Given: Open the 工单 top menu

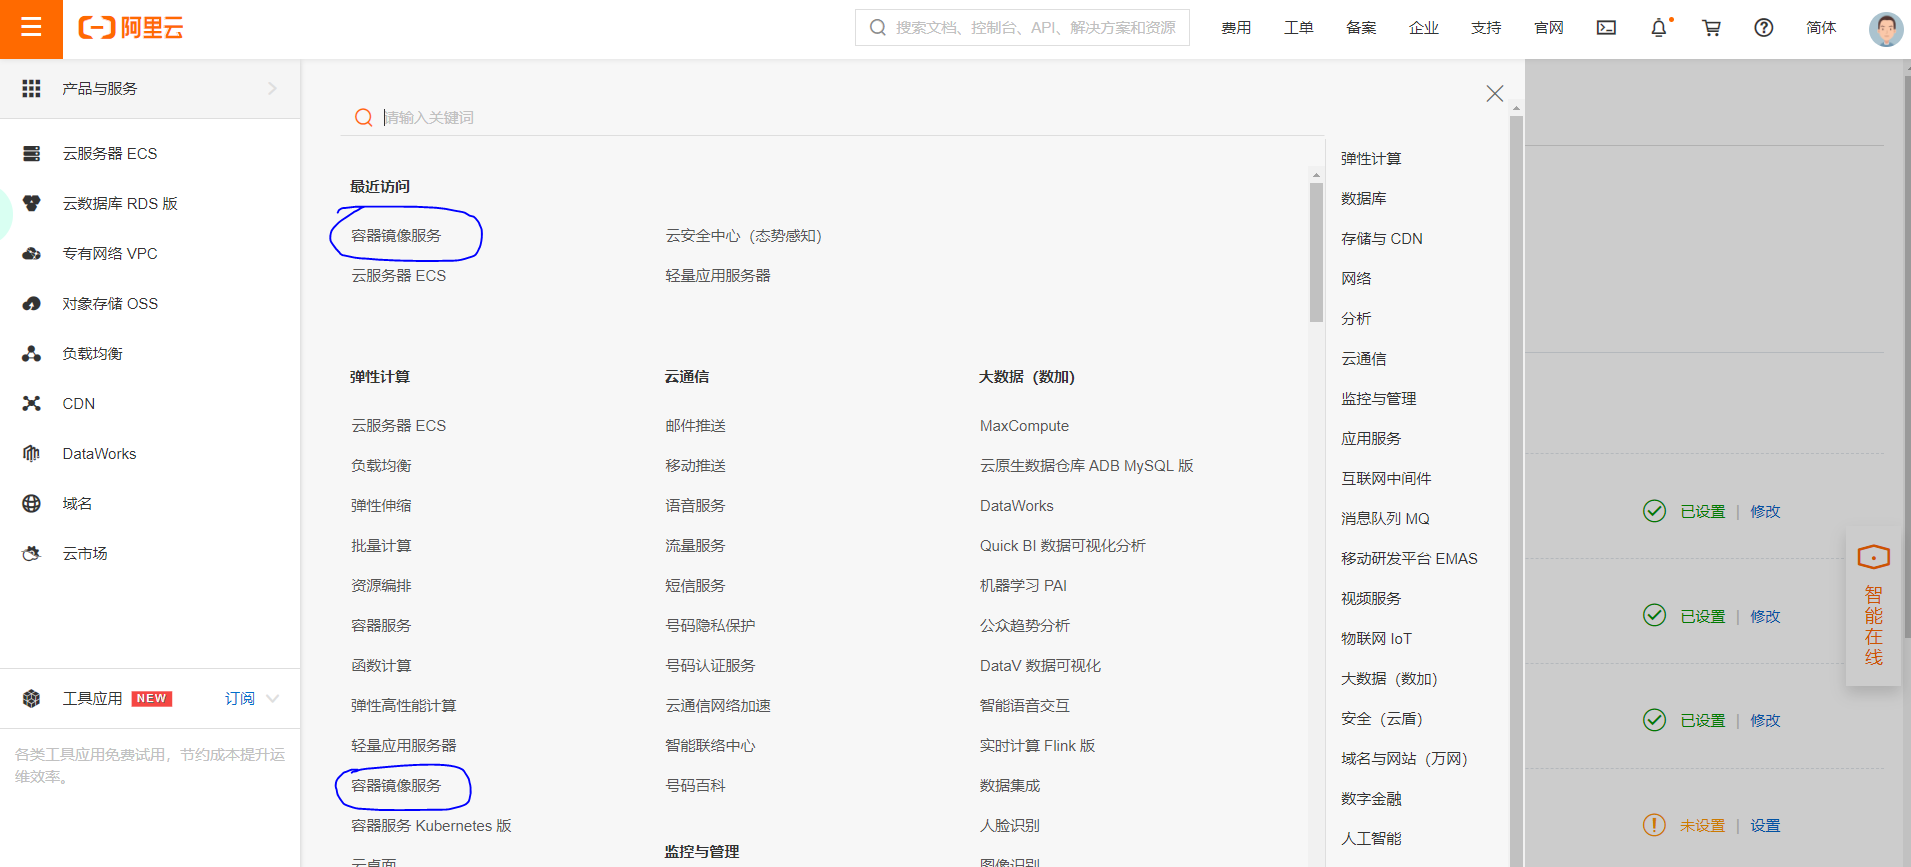Looking at the screenshot, I should click(1299, 28).
